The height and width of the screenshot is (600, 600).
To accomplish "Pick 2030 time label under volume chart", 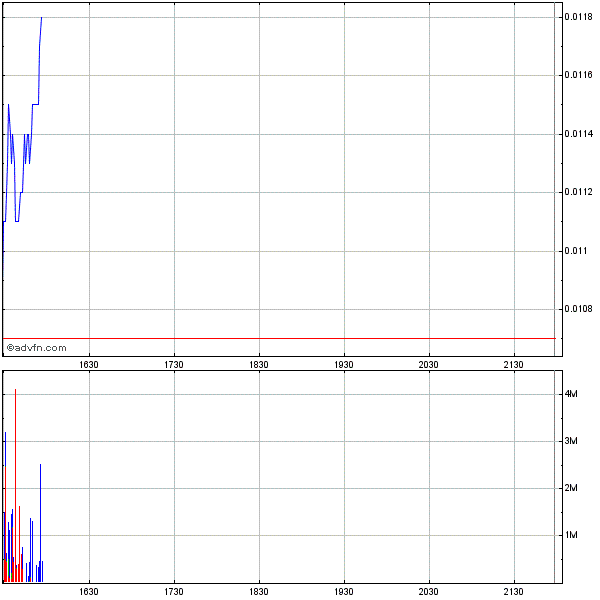I will coord(428,592).
